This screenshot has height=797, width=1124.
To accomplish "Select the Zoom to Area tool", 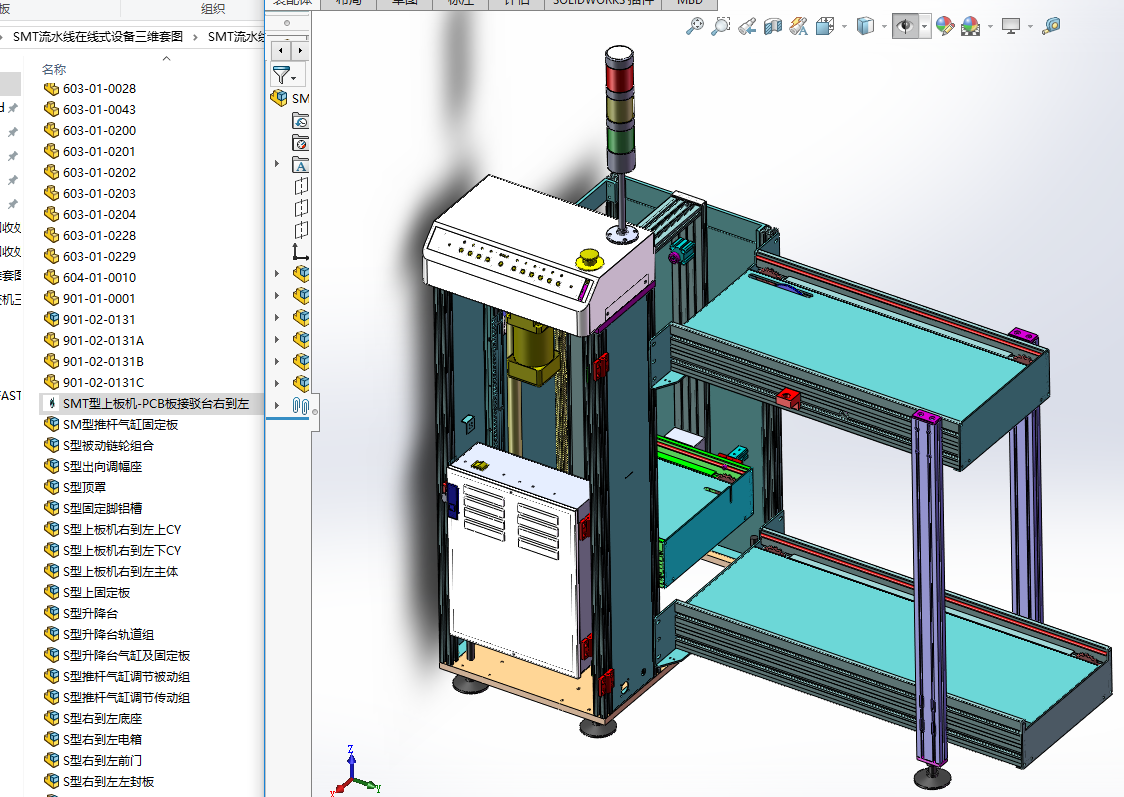I will pyautogui.click(x=720, y=27).
